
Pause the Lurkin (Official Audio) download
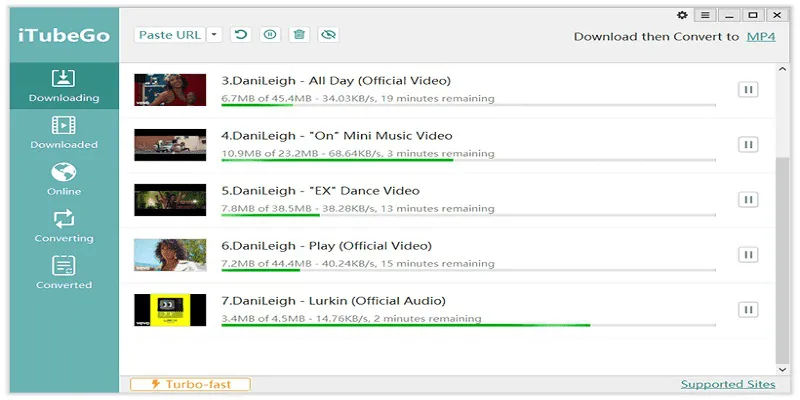(748, 310)
